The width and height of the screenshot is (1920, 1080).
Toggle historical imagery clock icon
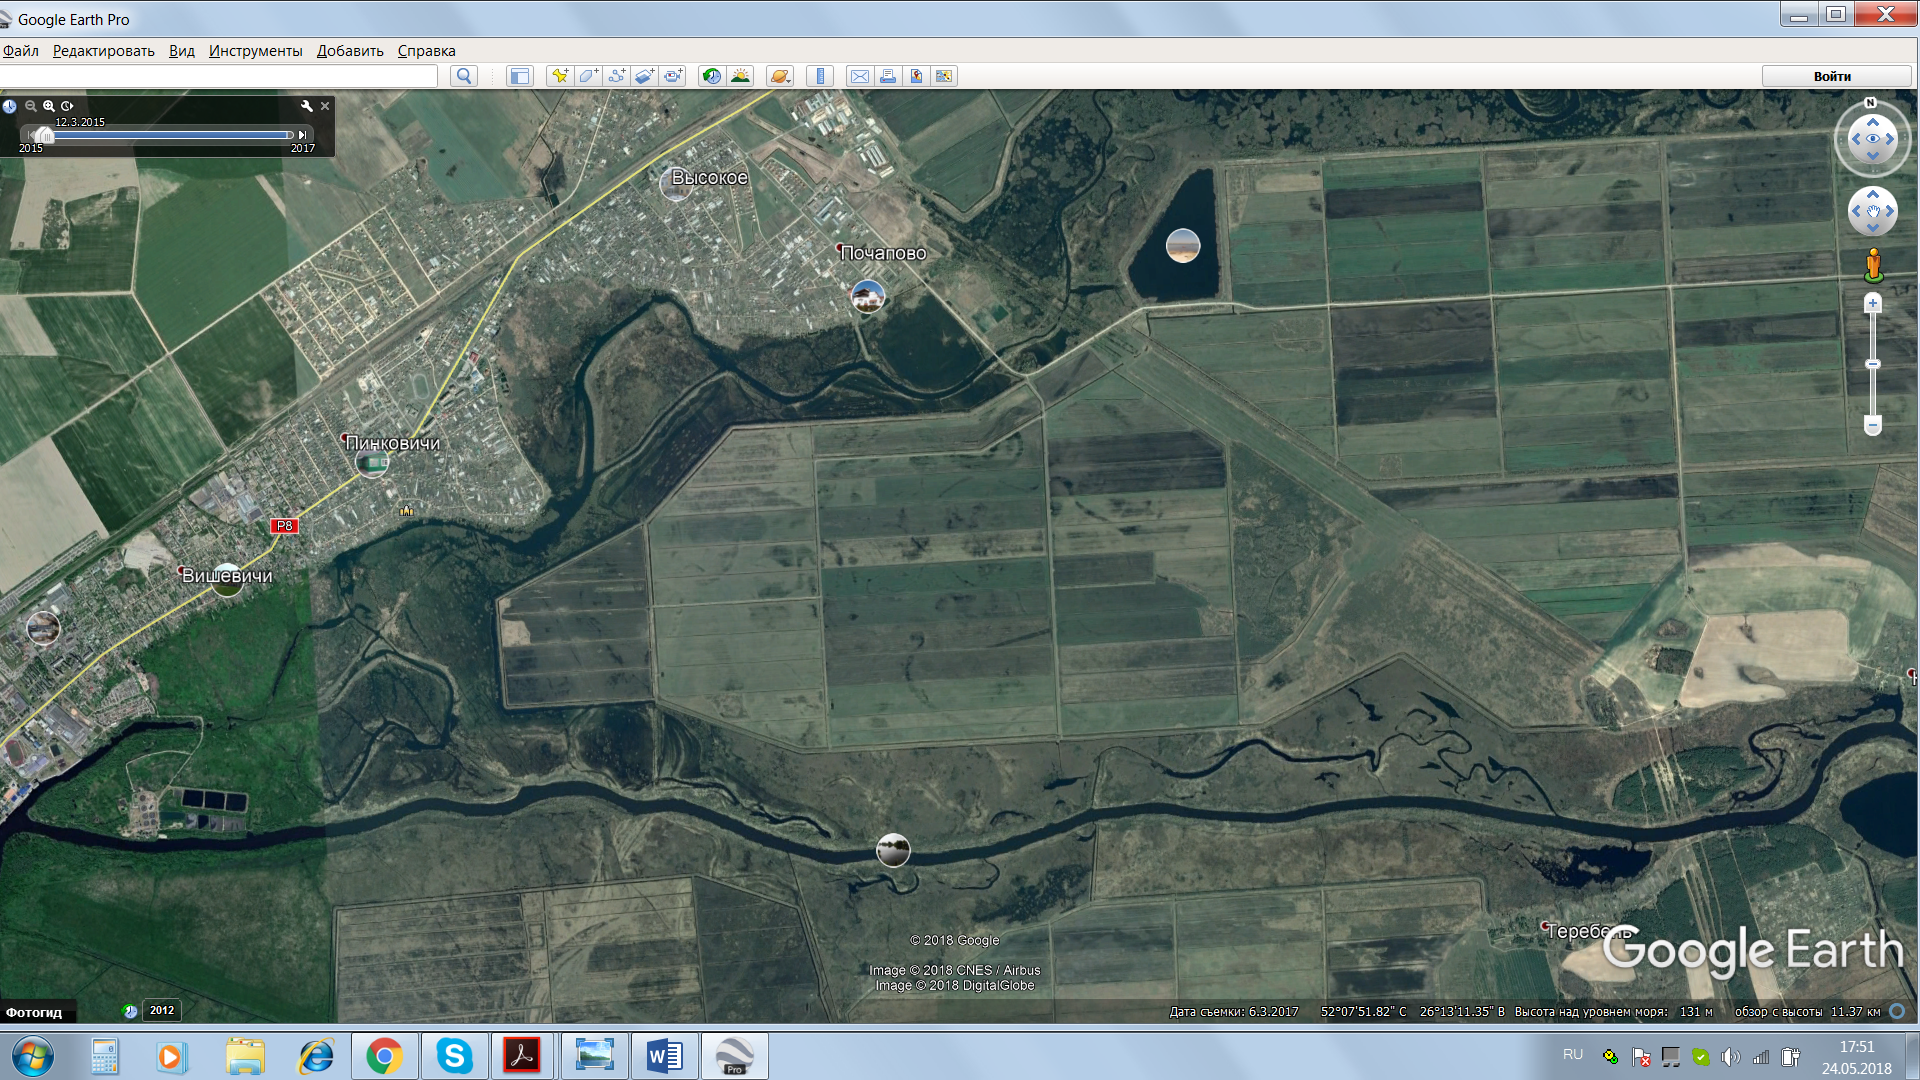point(711,76)
